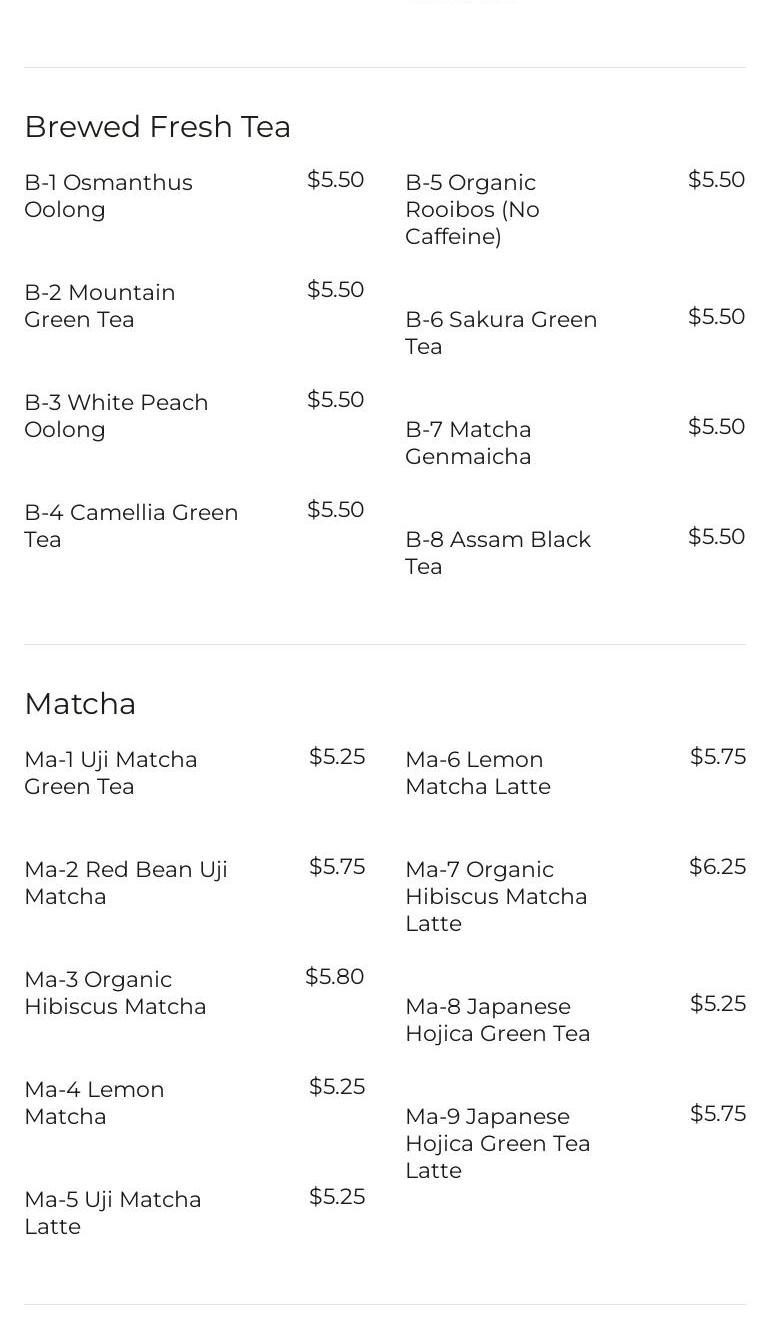Select Ma-8 Japanese Hojica Green Tea

point(497,1020)
